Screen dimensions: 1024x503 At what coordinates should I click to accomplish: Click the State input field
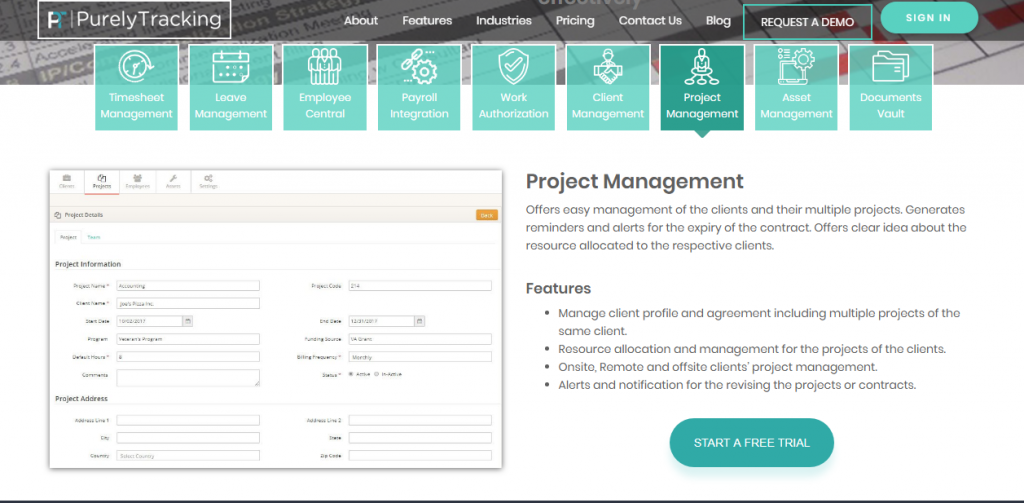[420, 438]
